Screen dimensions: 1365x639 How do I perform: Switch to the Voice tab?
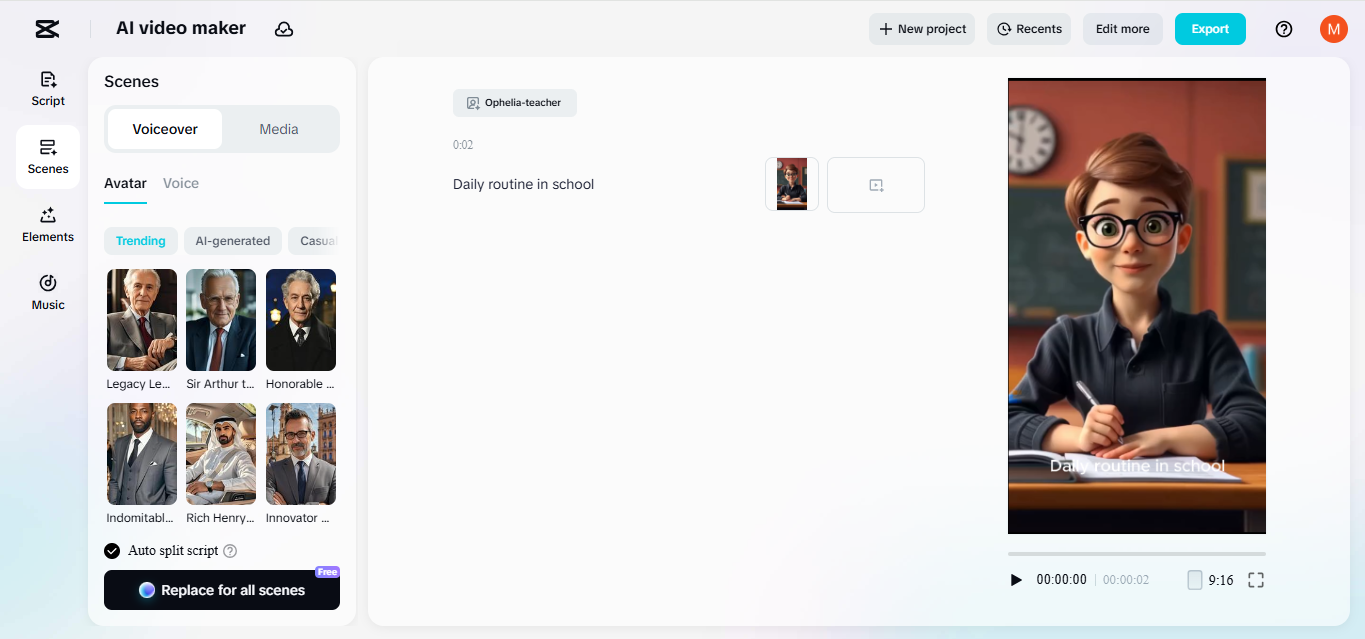point(181,183)
